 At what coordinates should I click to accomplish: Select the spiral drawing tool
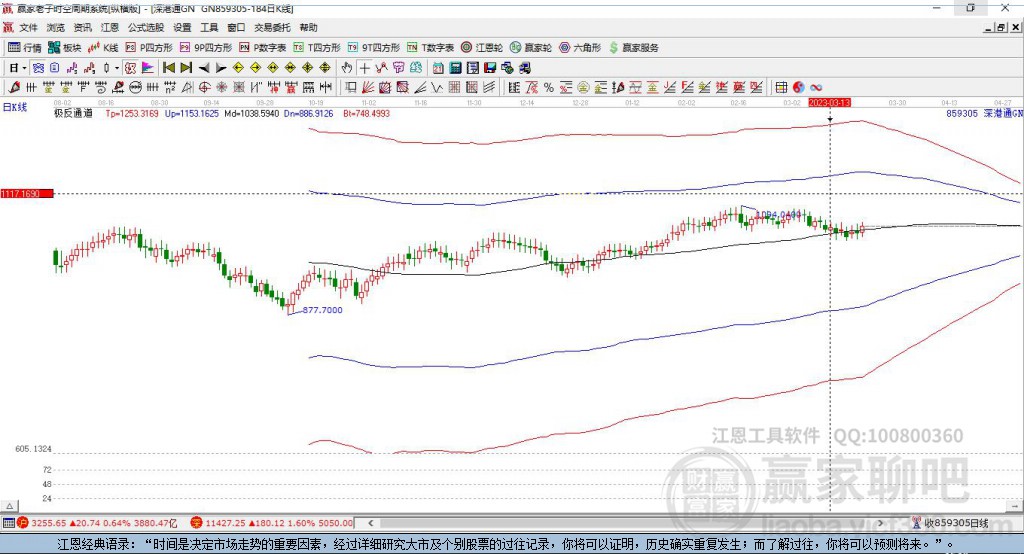[101, 87]
